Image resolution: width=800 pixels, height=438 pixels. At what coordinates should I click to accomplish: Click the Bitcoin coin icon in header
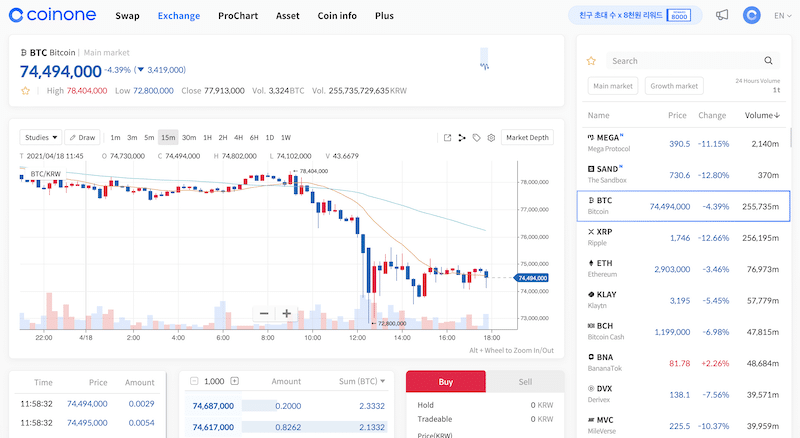(x=23, y=53)
